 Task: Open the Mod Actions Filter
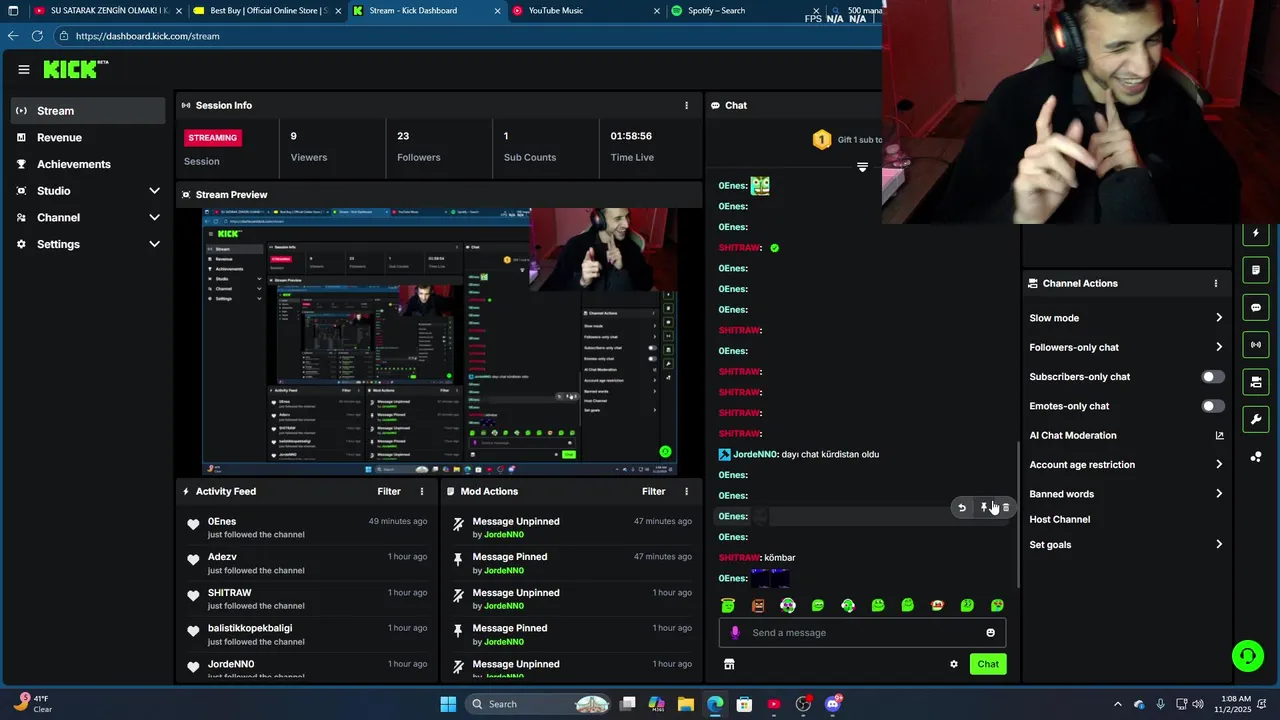(653, 491)
